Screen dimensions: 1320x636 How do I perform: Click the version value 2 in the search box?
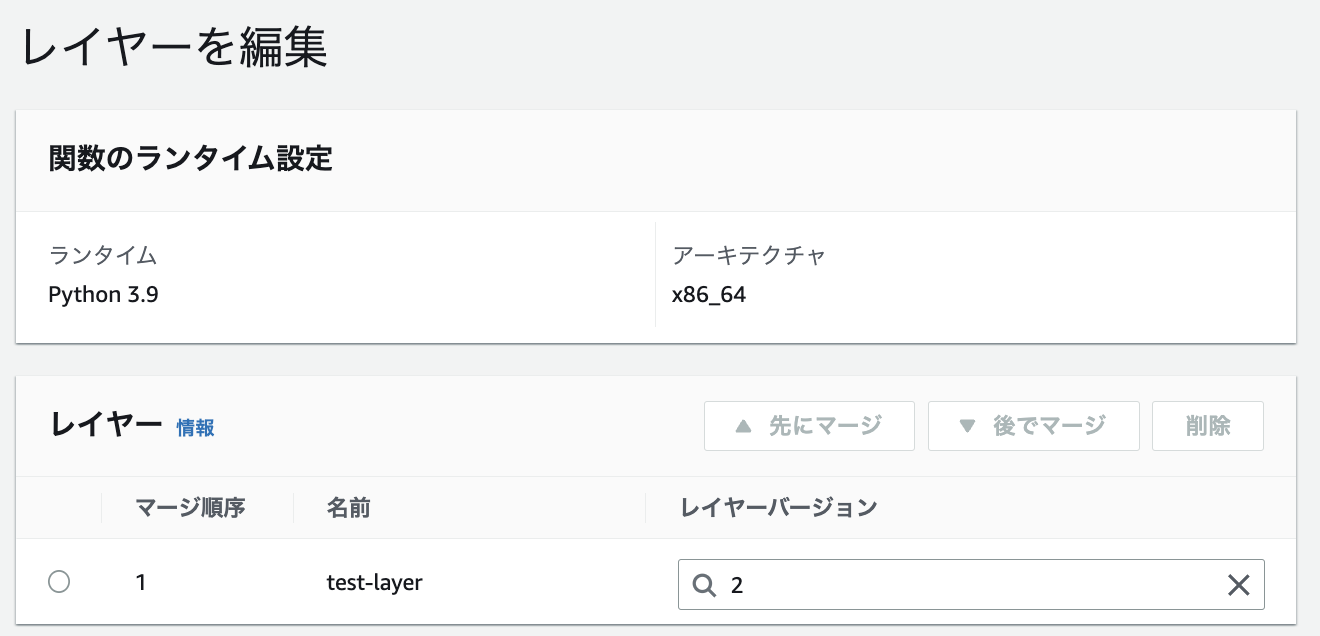pos(737,584)
